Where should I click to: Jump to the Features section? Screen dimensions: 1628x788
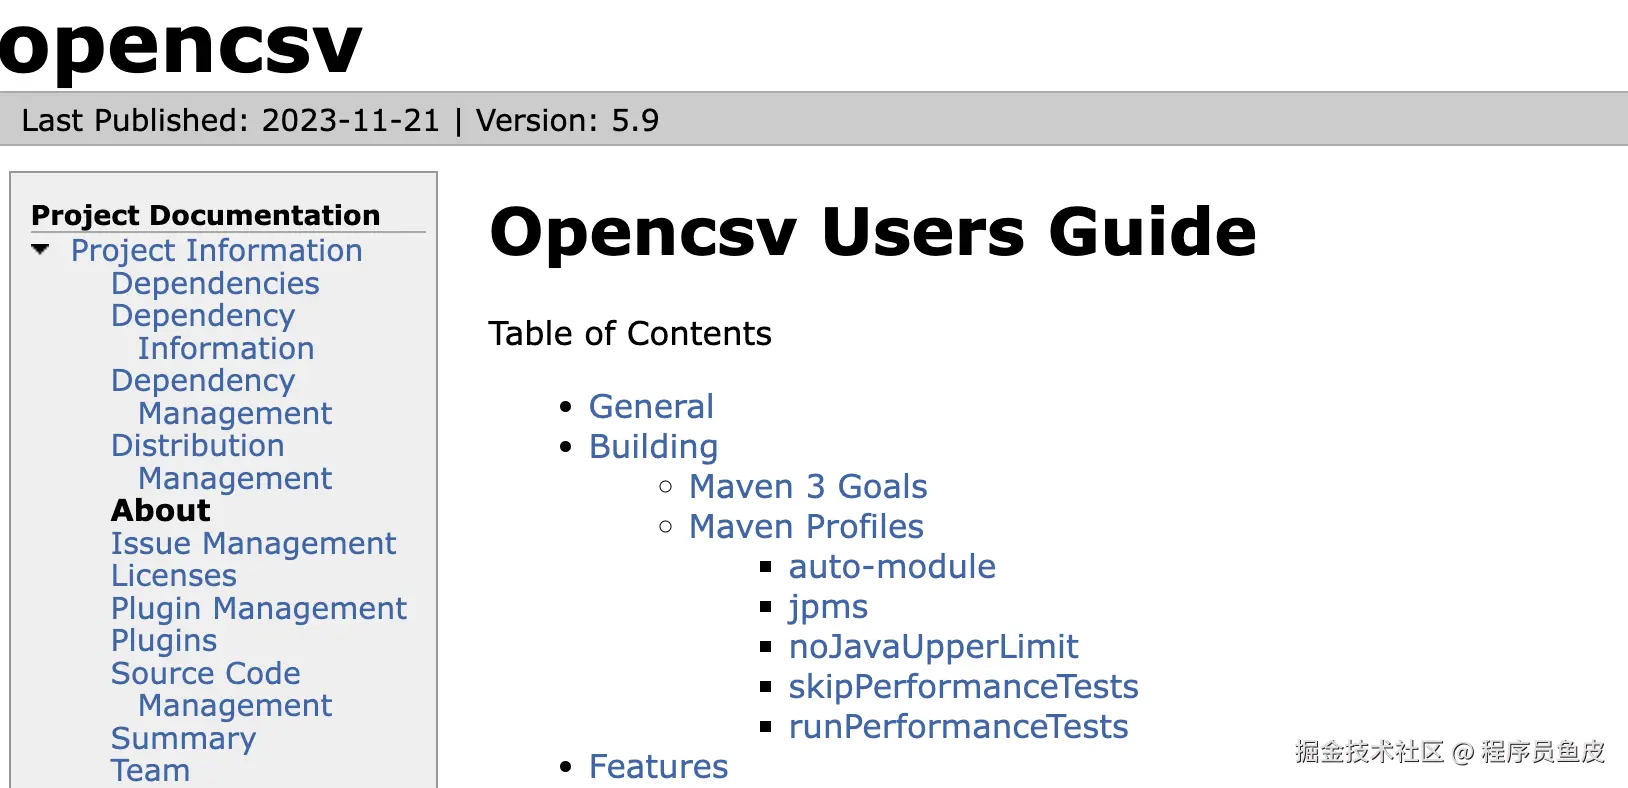click(x=658, y=767)
